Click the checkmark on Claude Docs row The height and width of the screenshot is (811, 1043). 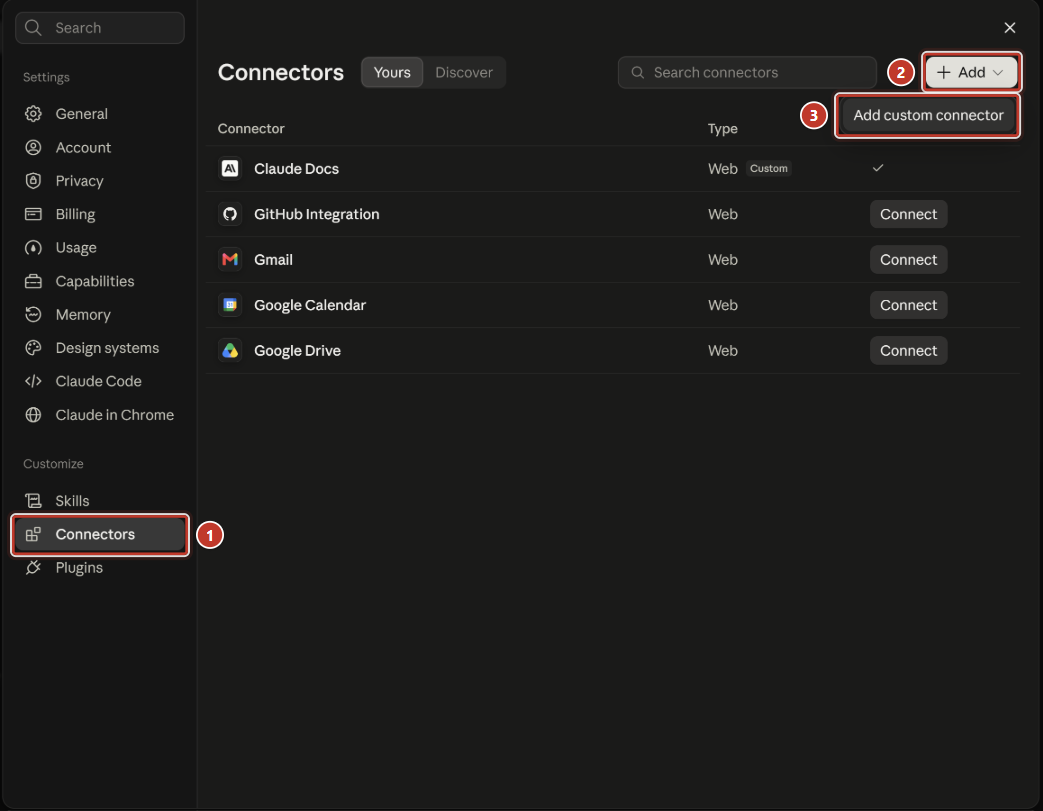878,168
